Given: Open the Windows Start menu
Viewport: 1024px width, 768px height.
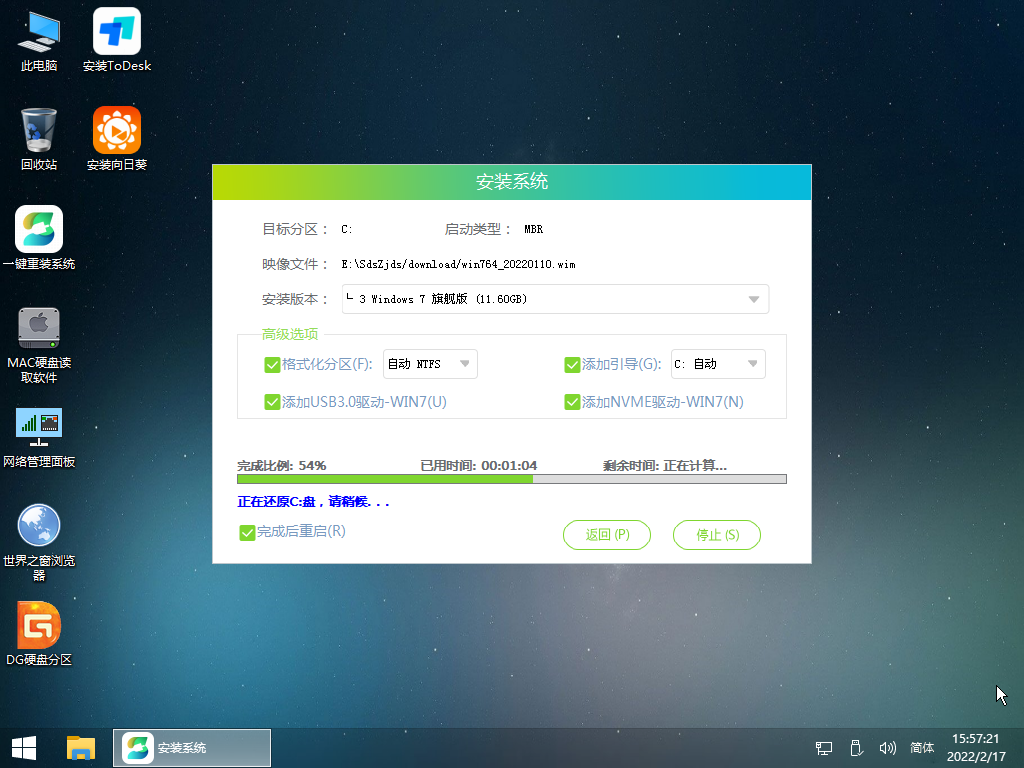Looking at the screenshot, I should (x=22, y=747).
